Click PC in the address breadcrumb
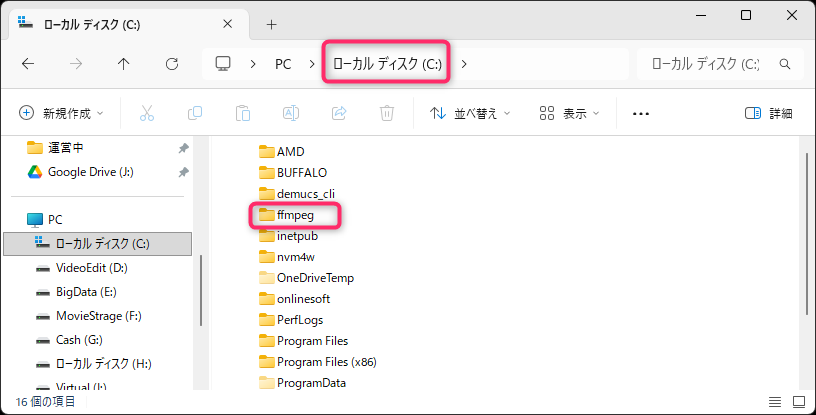Viewport: 816px width, 415px height. [x=283, y=64]
